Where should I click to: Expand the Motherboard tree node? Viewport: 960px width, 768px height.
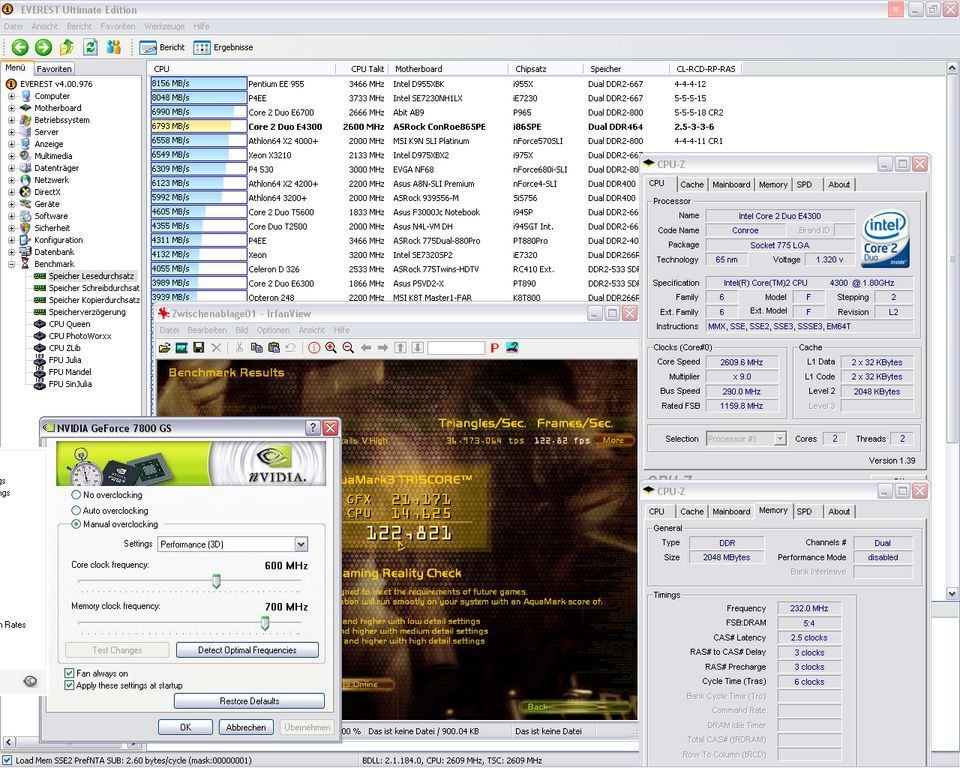click(11, 108)
